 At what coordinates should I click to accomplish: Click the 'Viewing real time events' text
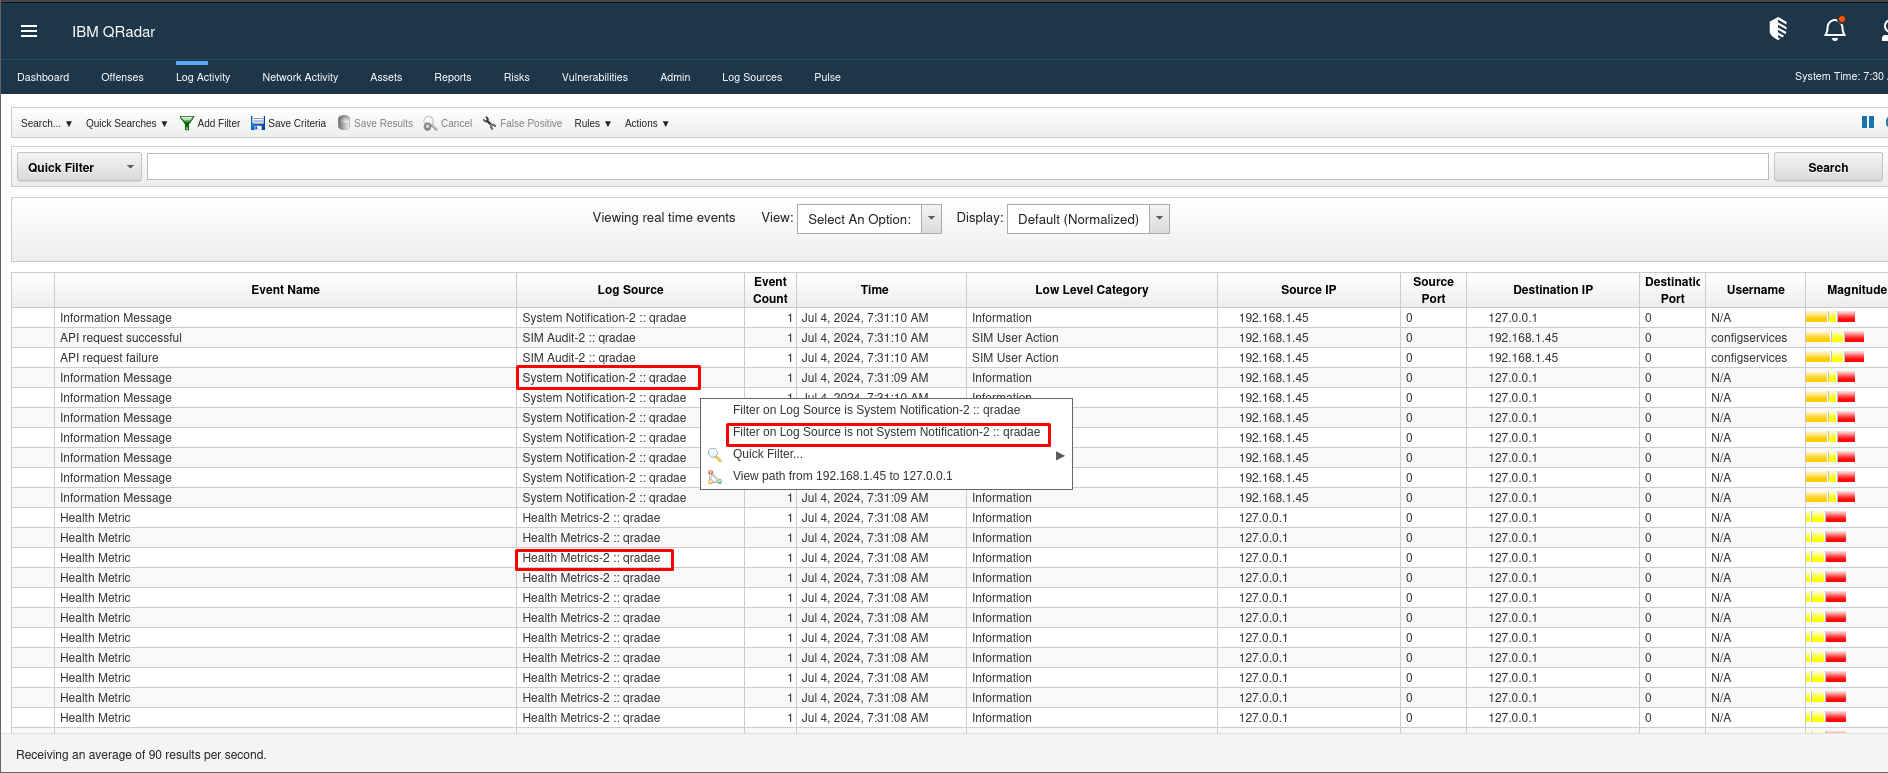click(x=664, y=218)
